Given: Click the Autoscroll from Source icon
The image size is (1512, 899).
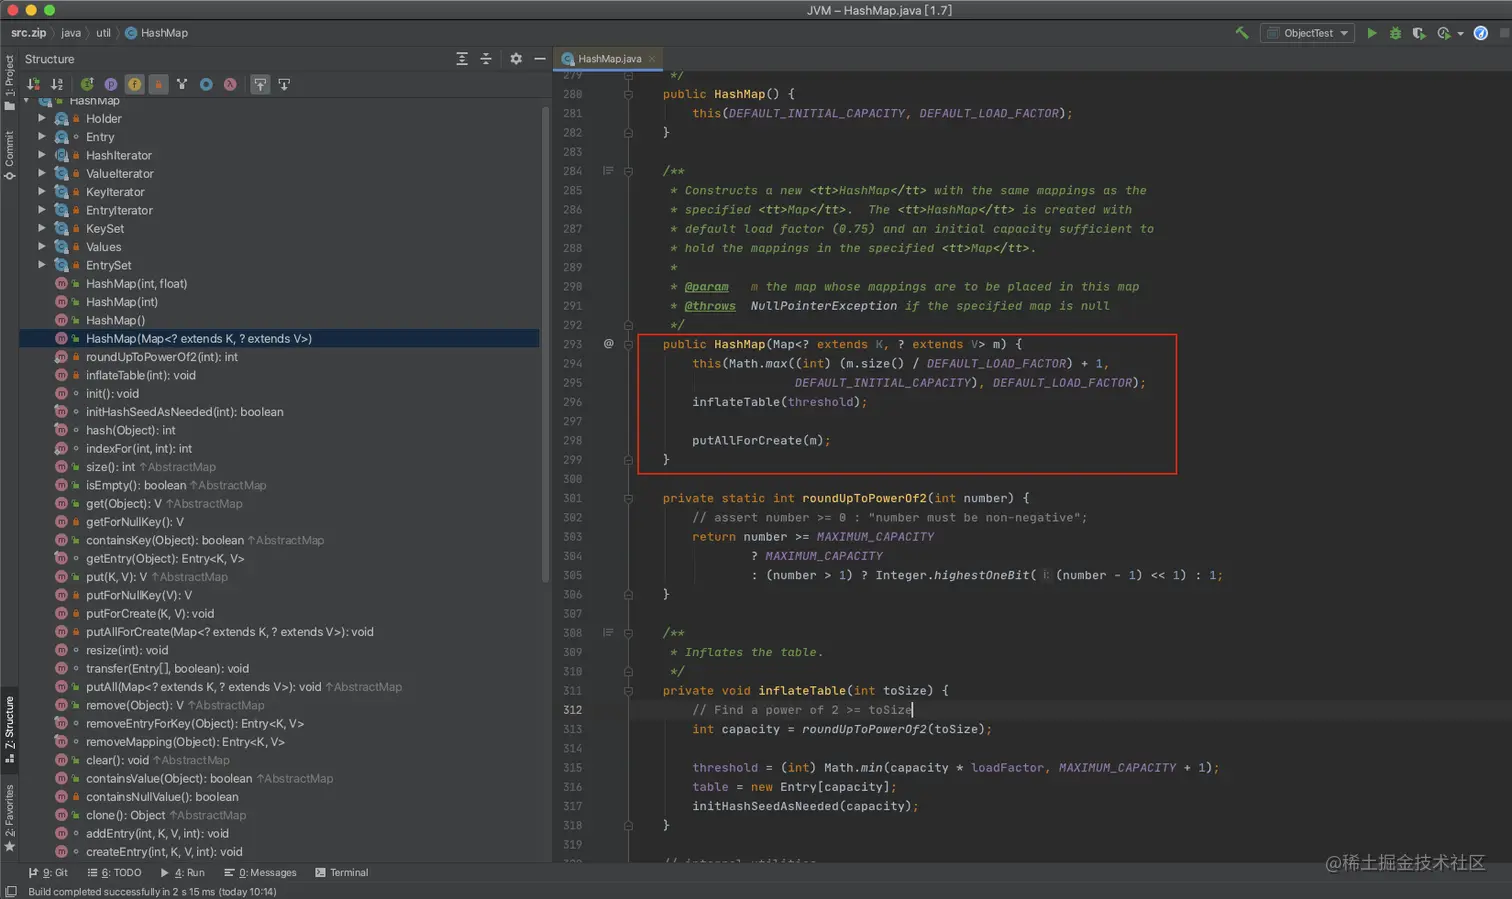Looking at the screenshot, I should [284, 84].
